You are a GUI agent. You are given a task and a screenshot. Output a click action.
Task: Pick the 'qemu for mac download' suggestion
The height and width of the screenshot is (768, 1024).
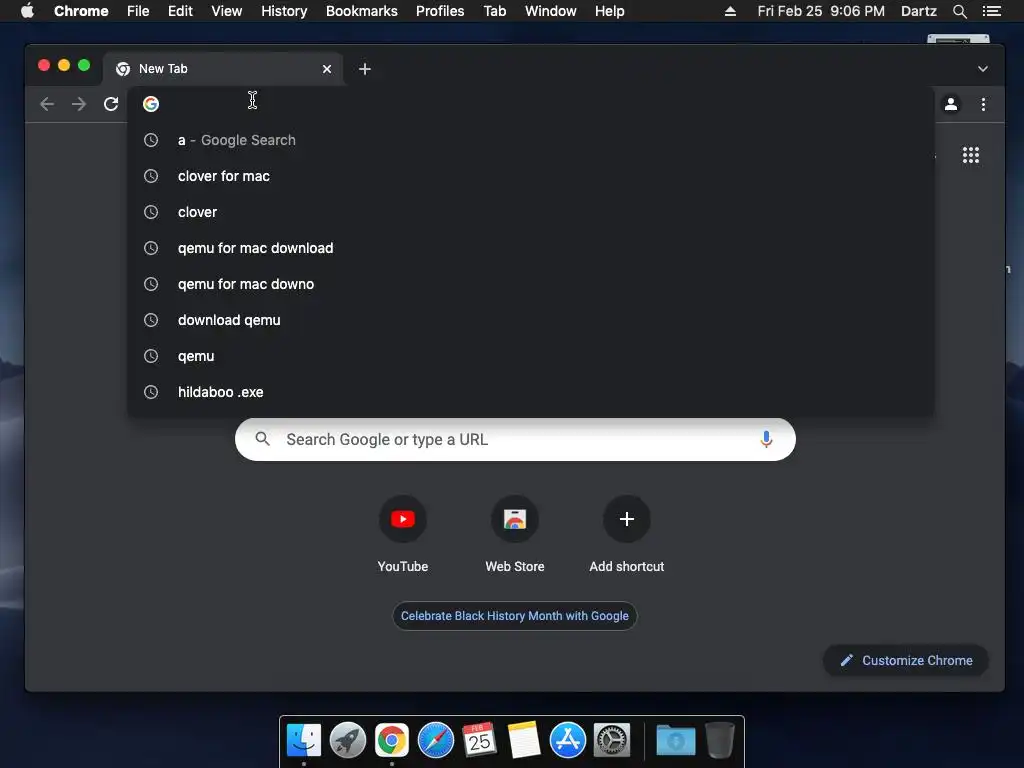[530, 248]
